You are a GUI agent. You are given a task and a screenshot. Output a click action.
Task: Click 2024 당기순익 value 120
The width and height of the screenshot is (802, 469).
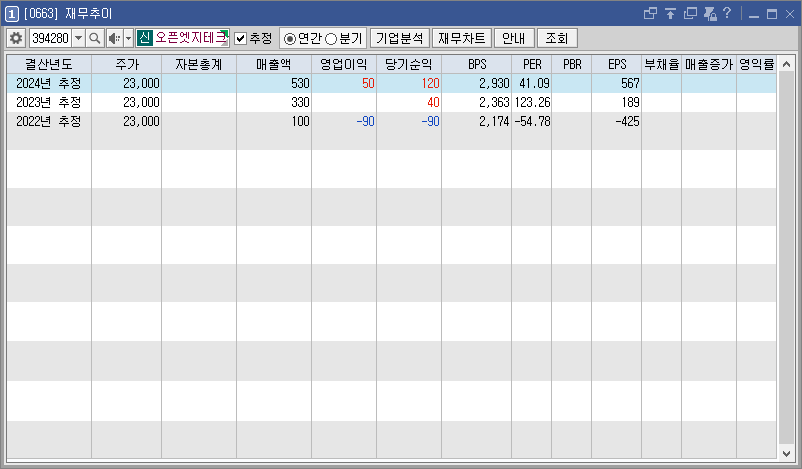(x=431, y=83)
